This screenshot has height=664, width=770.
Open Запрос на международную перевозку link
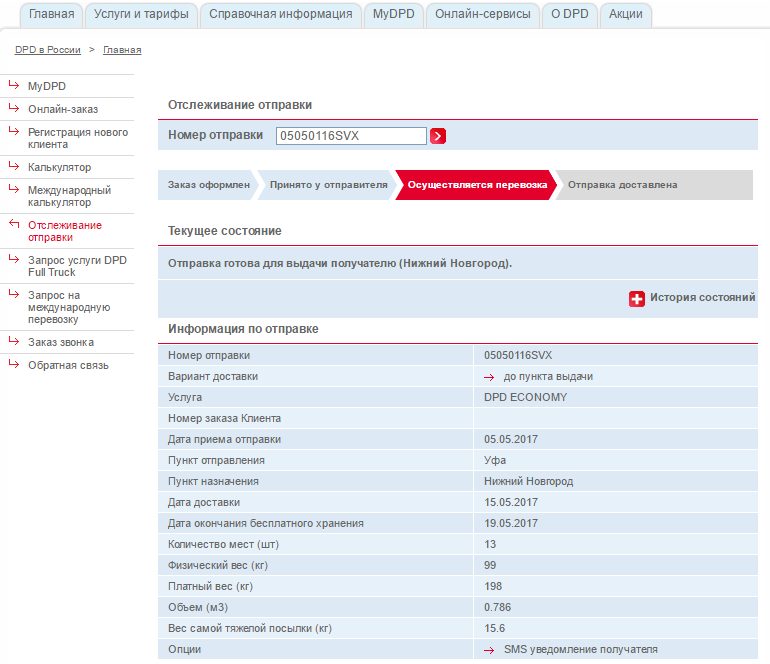[69, 307]
